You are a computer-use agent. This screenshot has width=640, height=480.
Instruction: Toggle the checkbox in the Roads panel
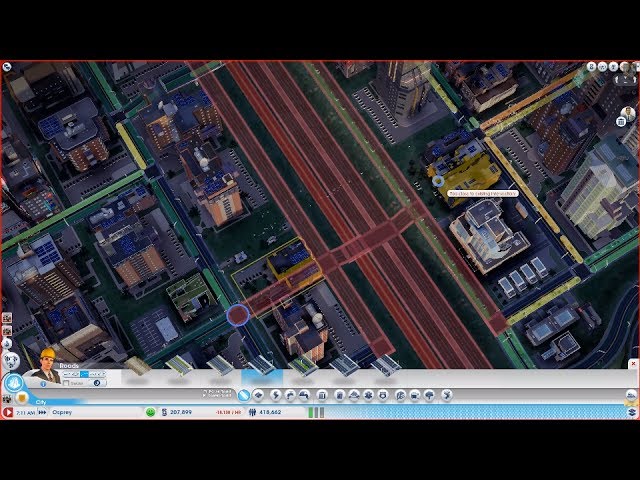coord(66,383)
